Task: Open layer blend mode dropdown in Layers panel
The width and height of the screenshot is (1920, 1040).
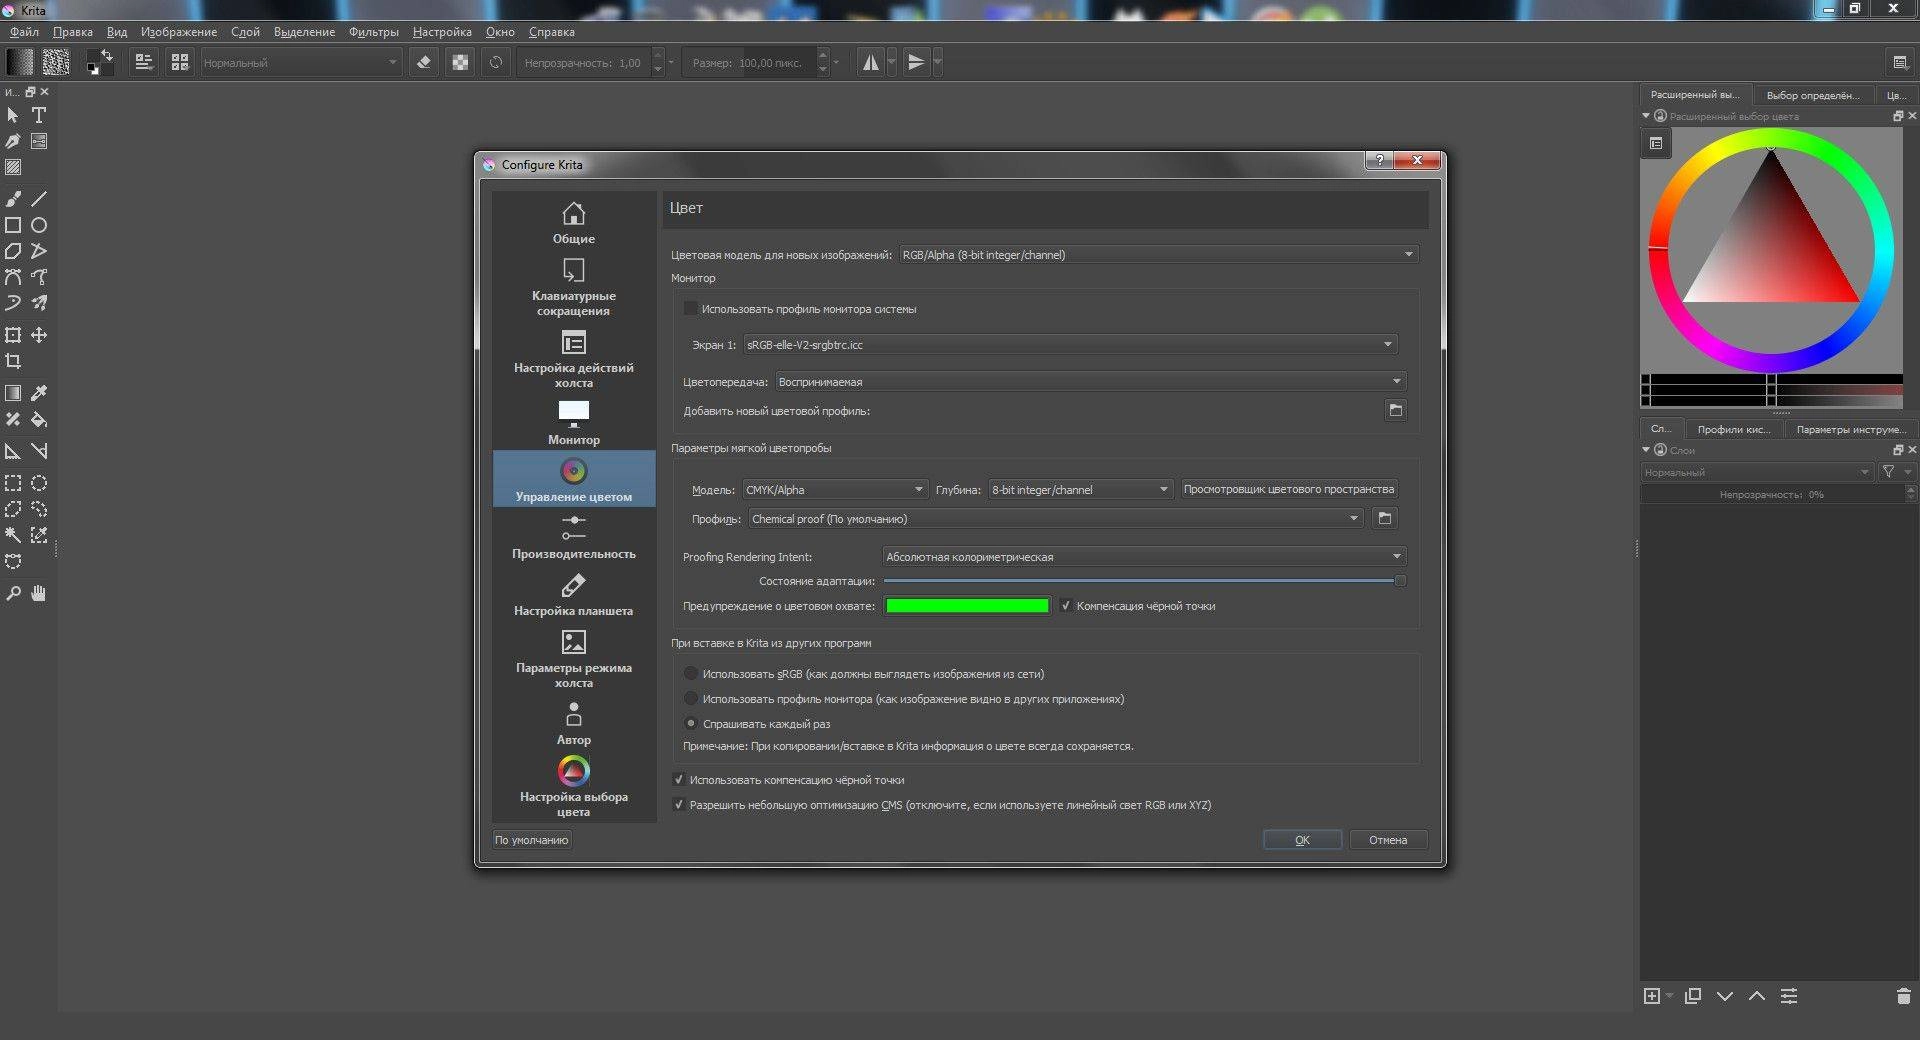Action: pos(1758,472)
